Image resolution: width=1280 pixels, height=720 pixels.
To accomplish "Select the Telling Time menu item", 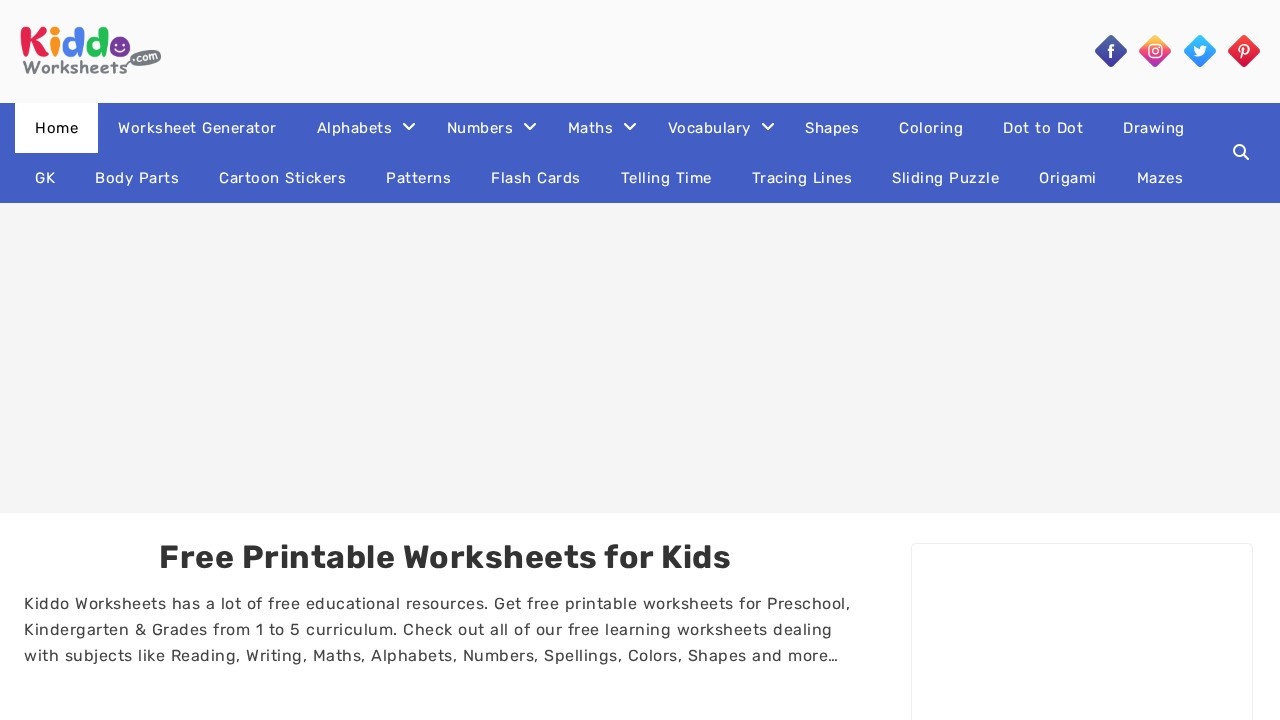I will point(666,178).
